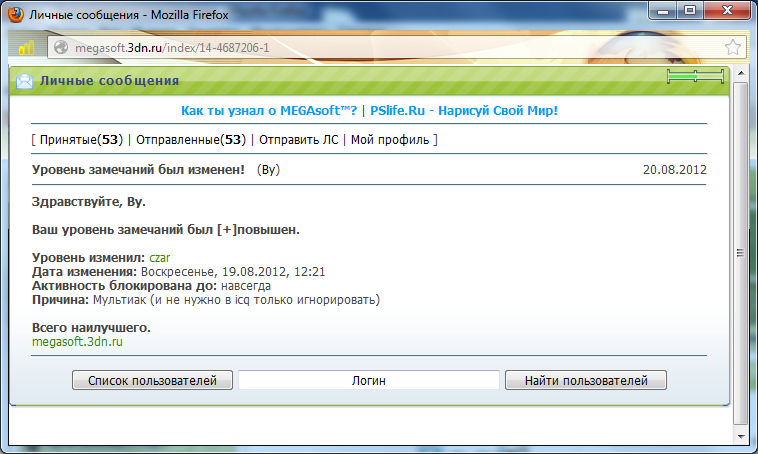Click the Firefox logo in title bar

[x=15, y=15]
